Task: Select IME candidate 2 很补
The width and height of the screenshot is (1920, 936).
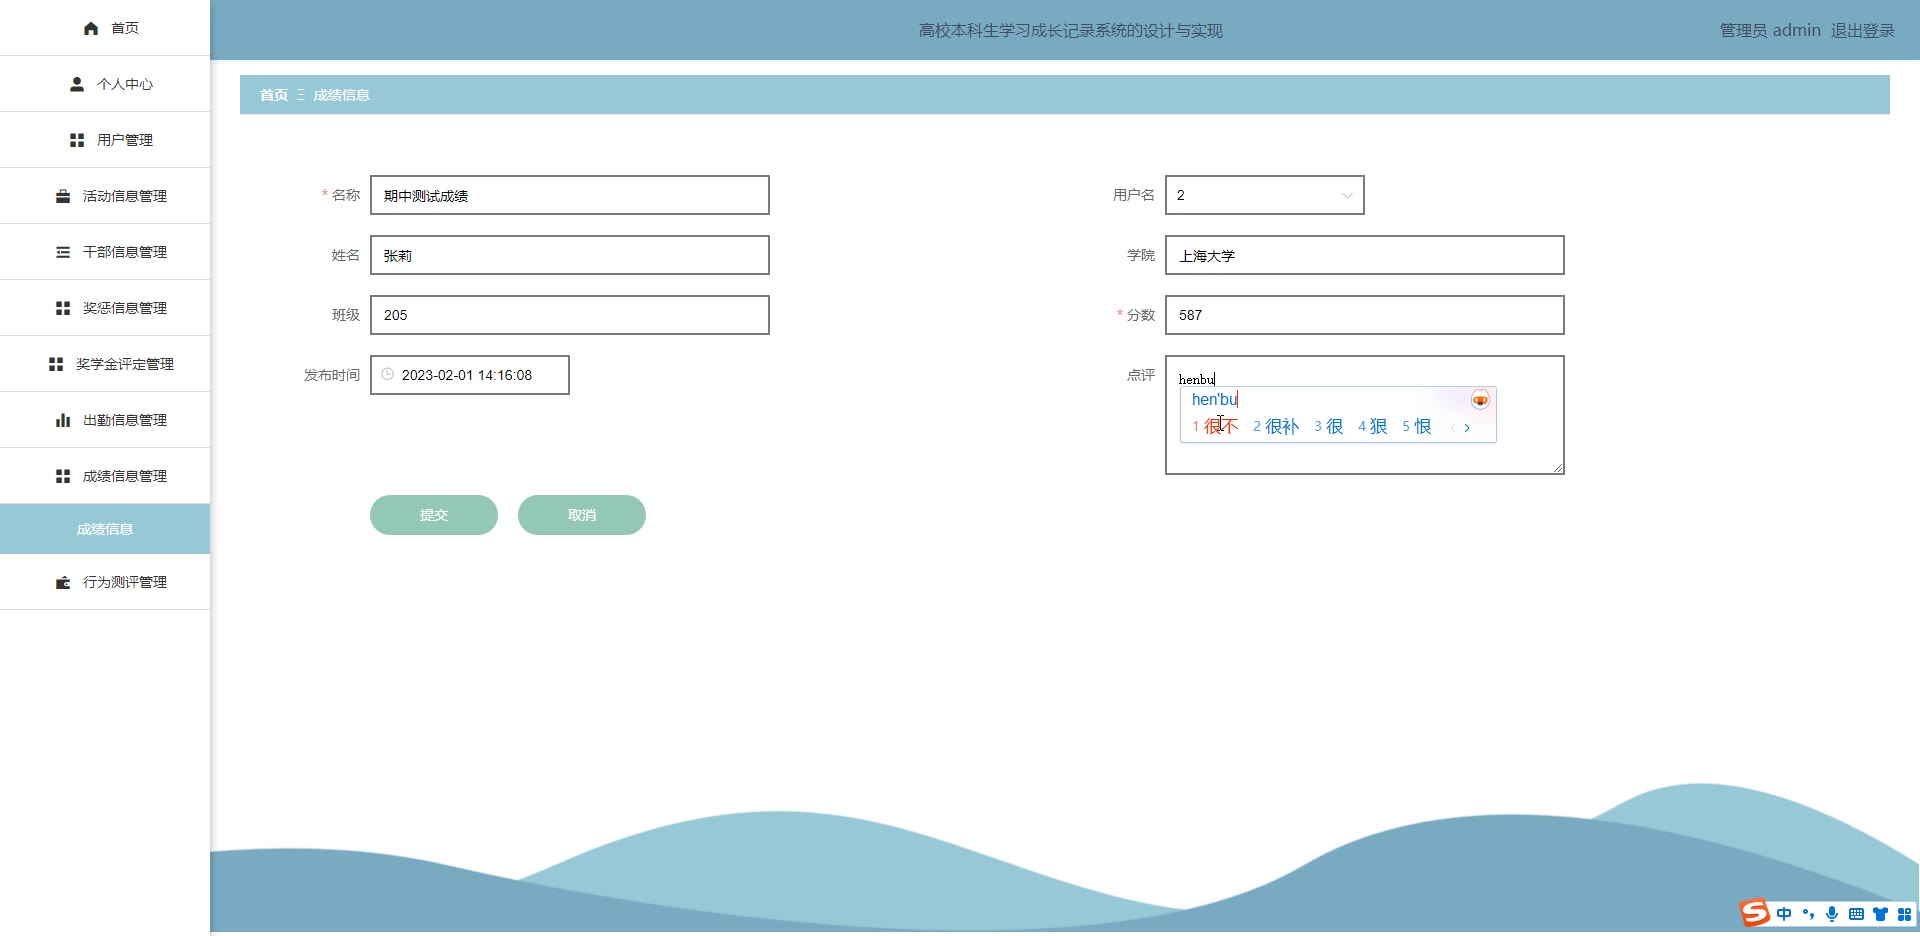Action: coord(1276,427)
